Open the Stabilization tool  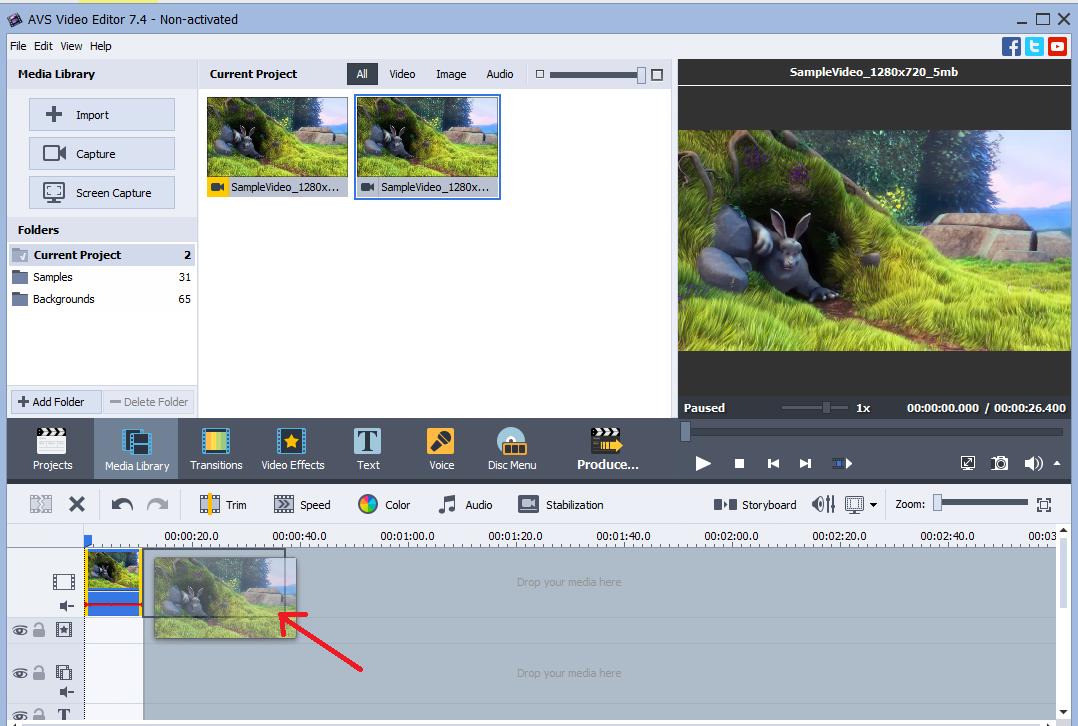(x=560, y=505)
